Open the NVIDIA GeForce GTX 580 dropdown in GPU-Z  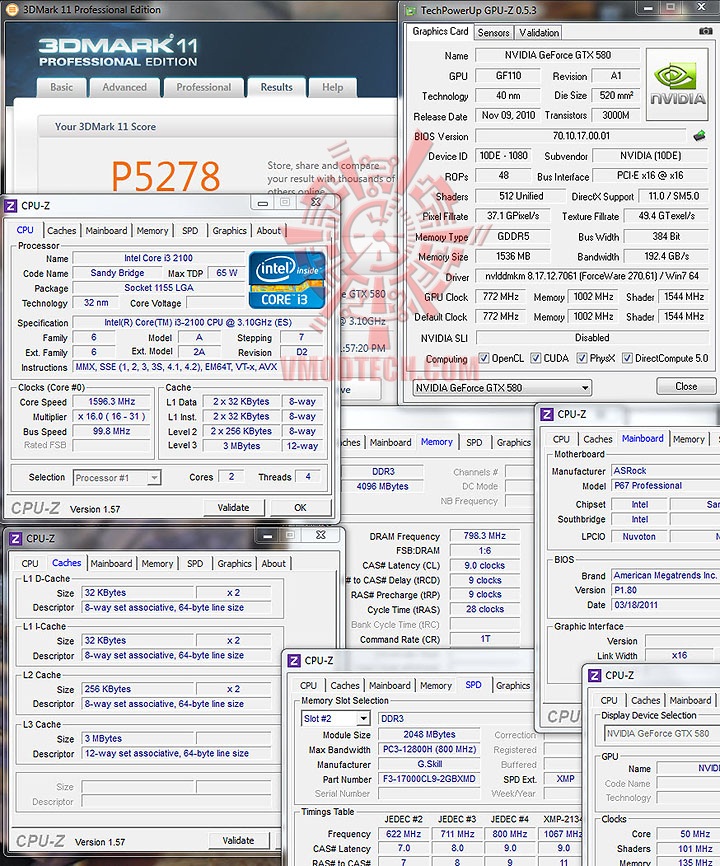[502, 388]
